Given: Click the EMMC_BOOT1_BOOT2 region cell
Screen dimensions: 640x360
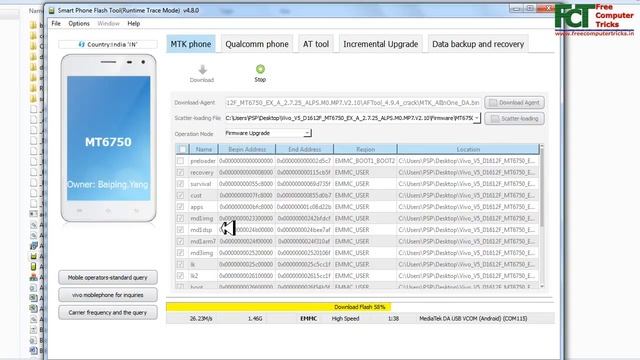Looking at the screenshot, I should 365,161.
